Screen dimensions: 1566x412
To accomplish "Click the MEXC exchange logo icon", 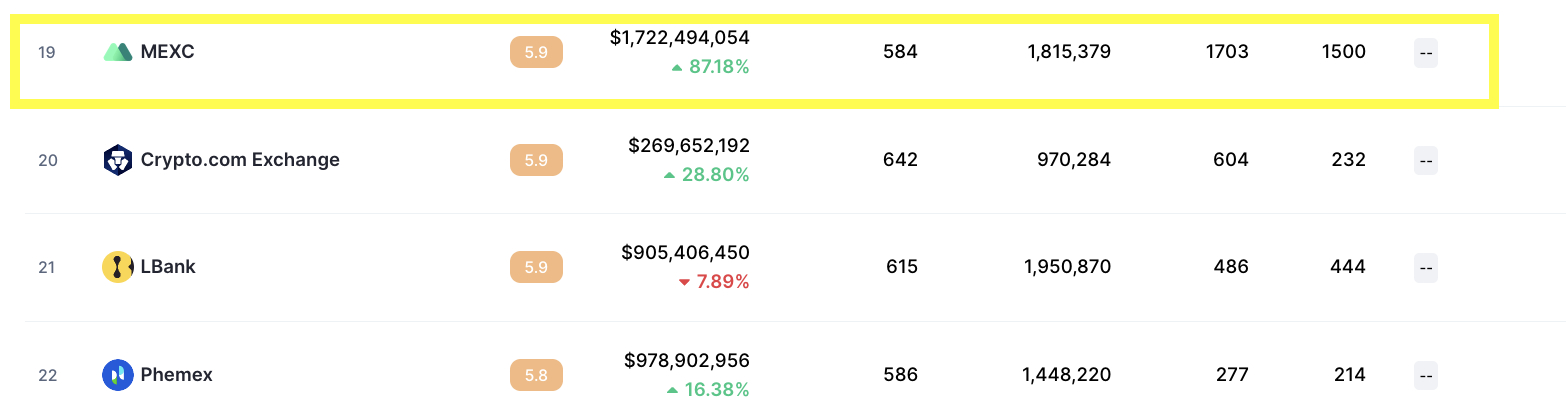I will [118, 52].
